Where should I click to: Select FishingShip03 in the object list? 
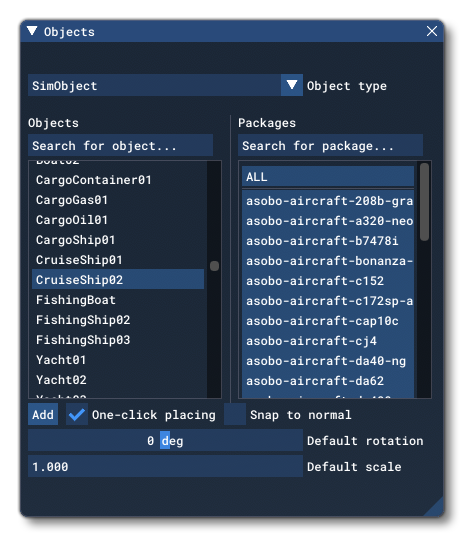pos(118,340)
